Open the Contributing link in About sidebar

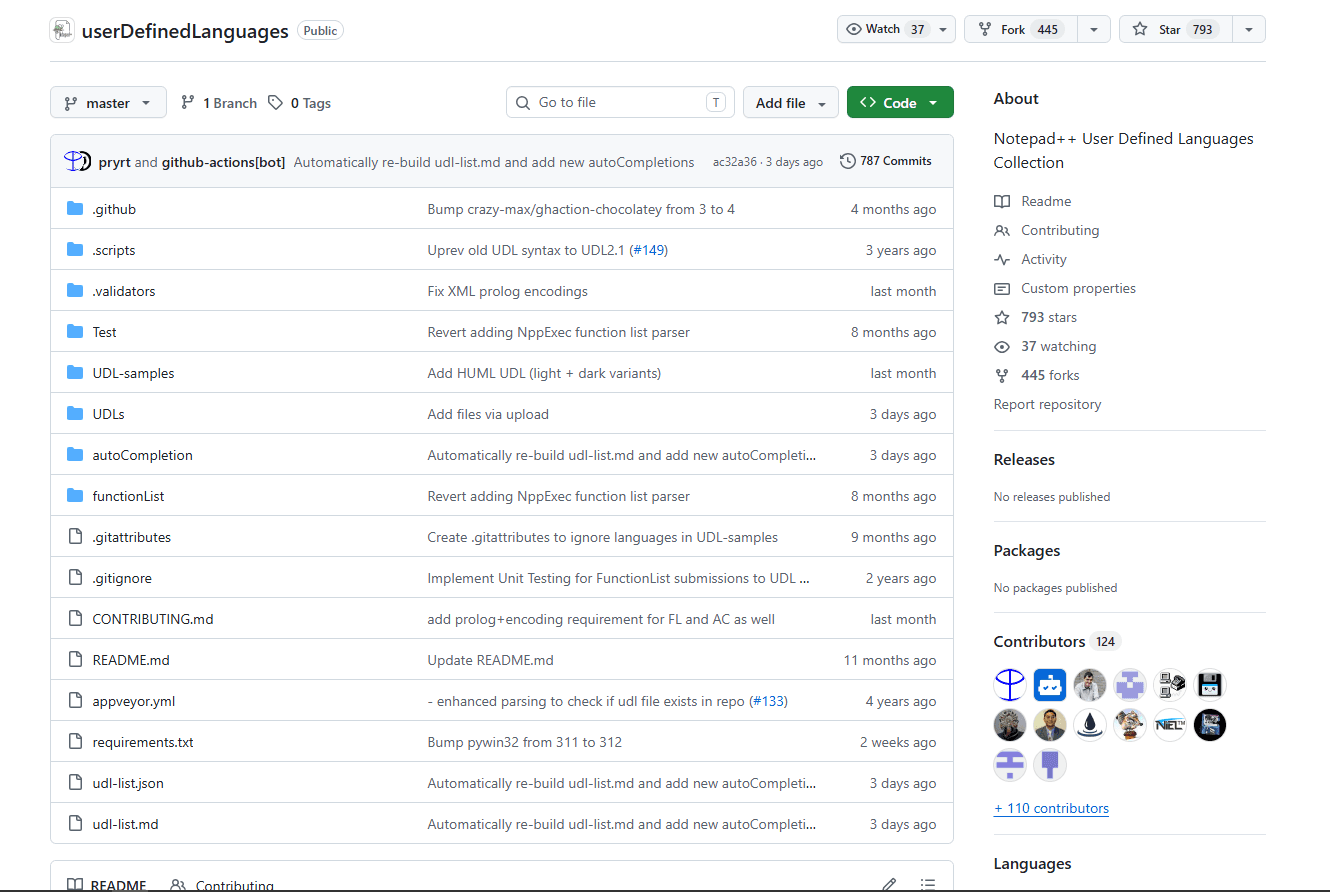pos(1060,230)
